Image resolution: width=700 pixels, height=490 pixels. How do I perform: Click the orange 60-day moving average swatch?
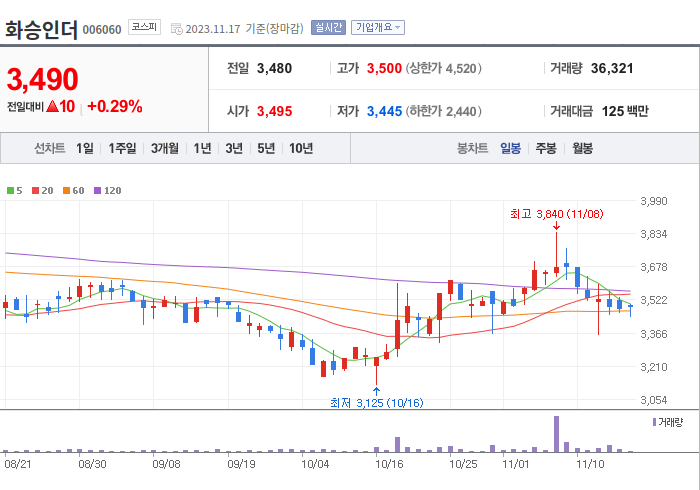pyautogui.click(x=66, y=191)
